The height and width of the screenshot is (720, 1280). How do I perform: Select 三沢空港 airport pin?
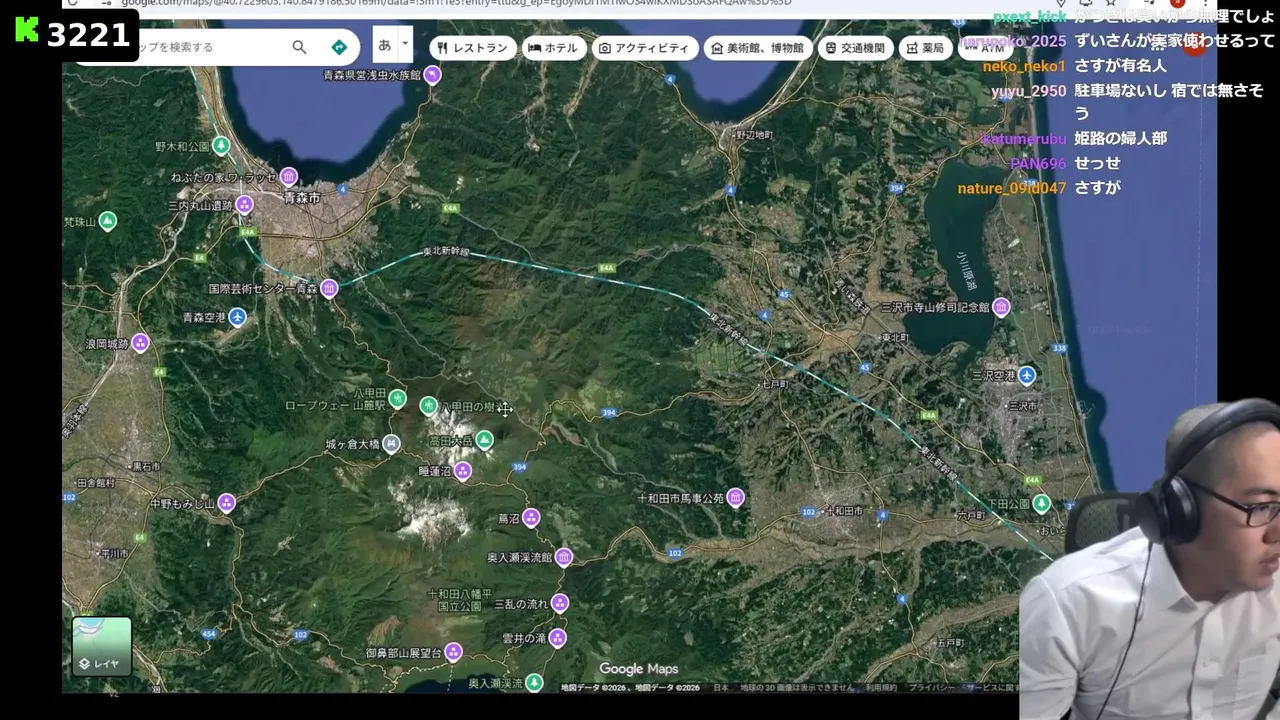pyautogui.click(x=1026, y=375)
